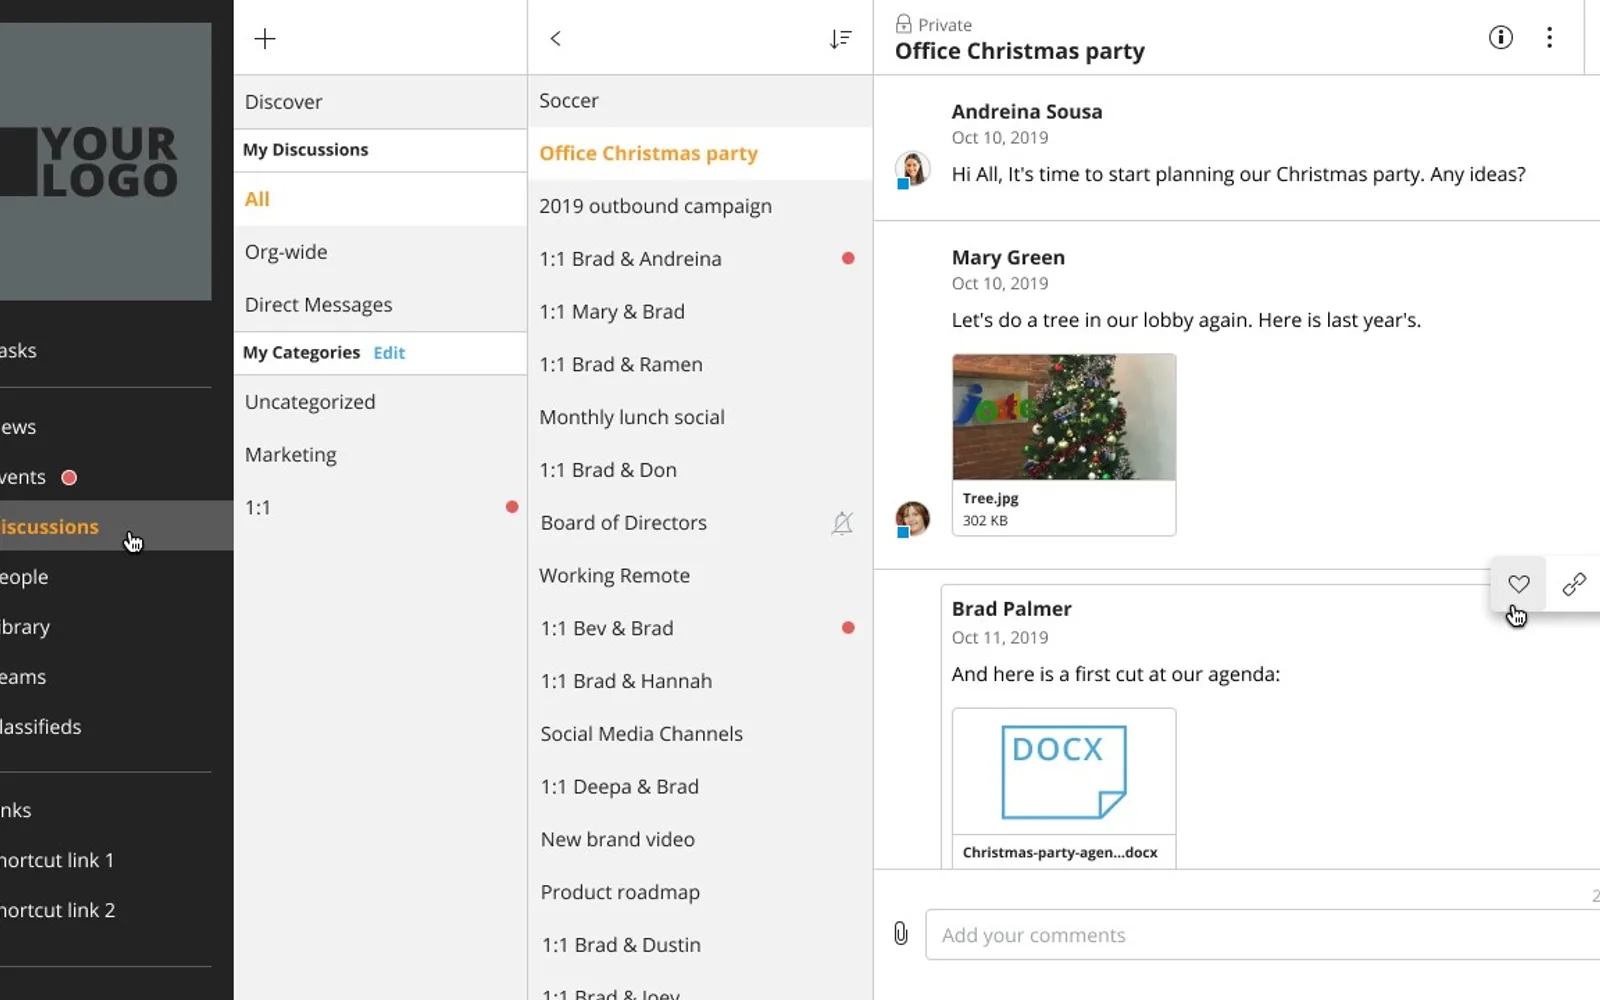Screen dimensions: 1600x1000
Task: Select the All filter
Action: pyautogui.click(x=380, y=199)
